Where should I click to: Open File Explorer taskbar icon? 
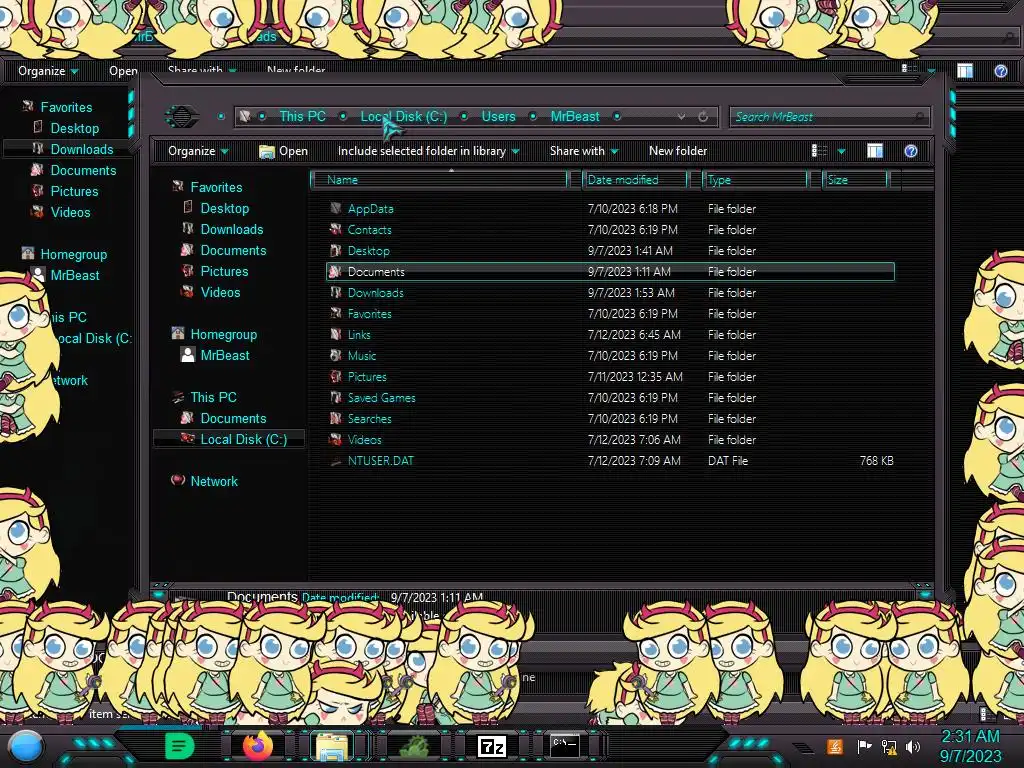(332, 747)
